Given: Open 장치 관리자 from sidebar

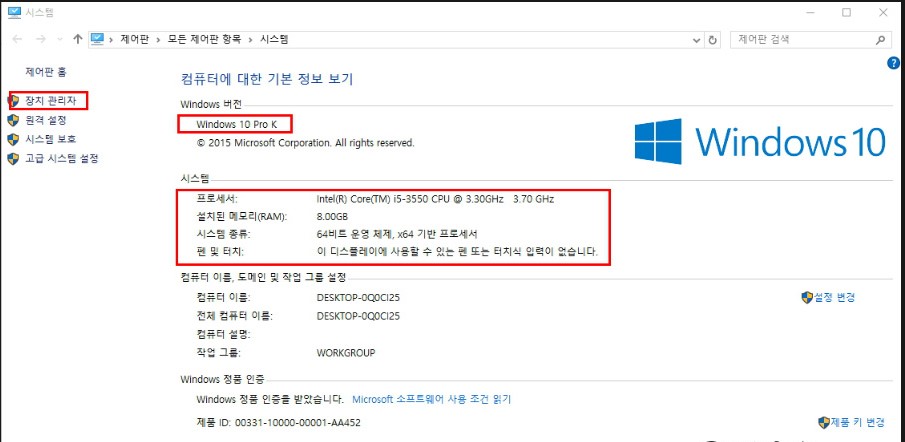Looking at the screenshot, I should (50, 101).
